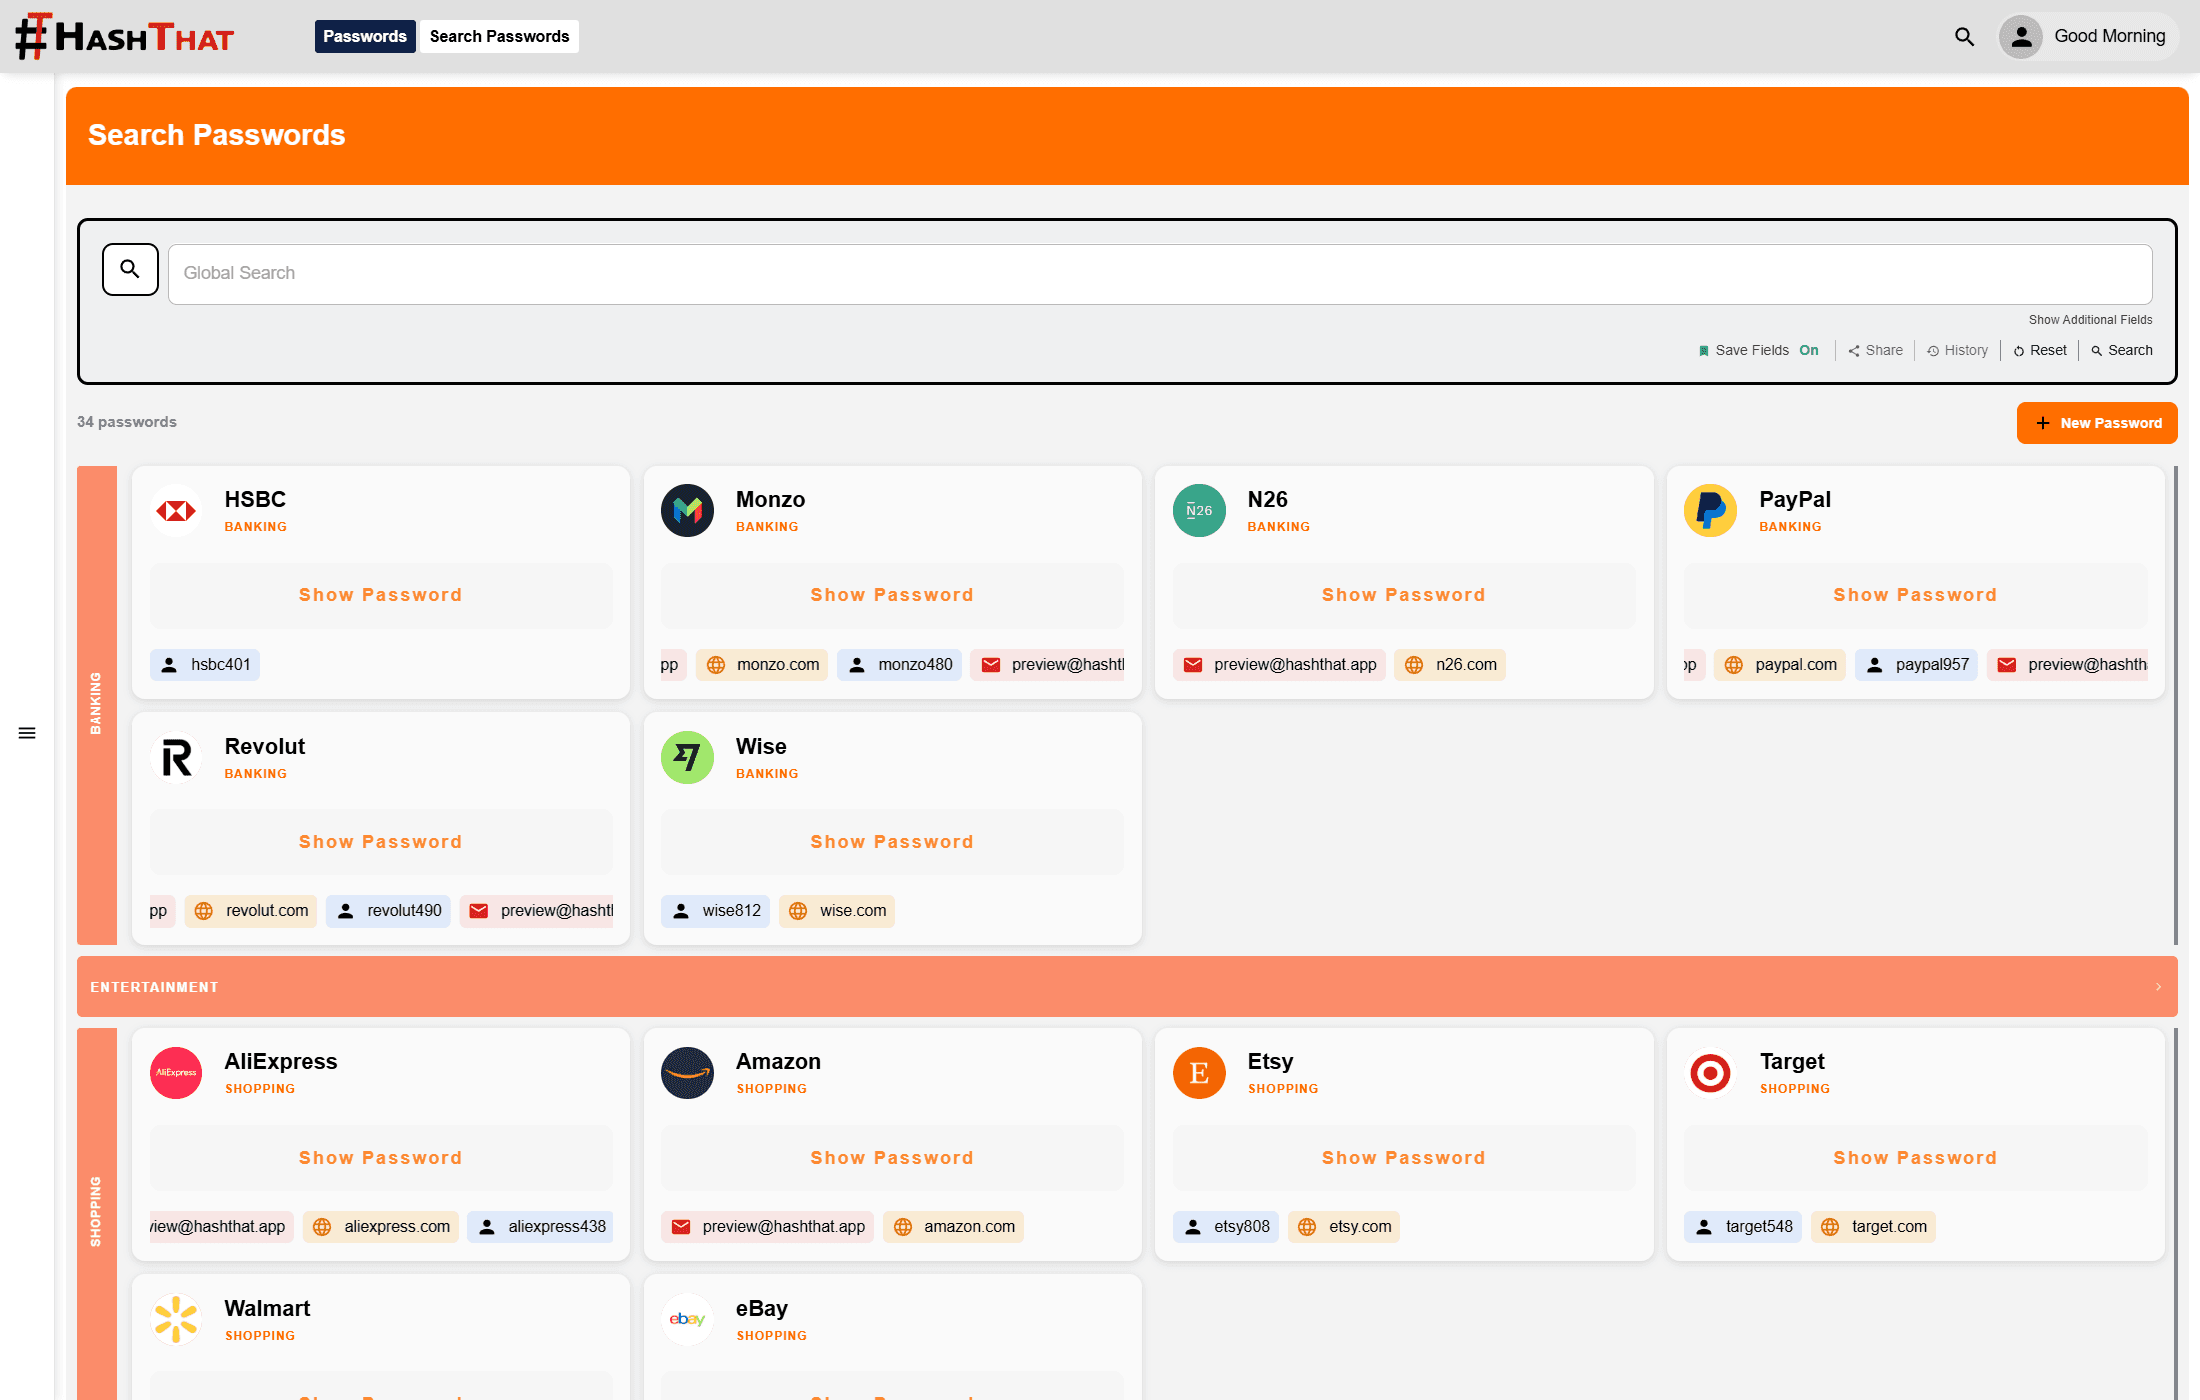The height and width of the screenshot is (1400, 2200).
Task: Show Password for Amazon
Action: (x=892, y=1158)
